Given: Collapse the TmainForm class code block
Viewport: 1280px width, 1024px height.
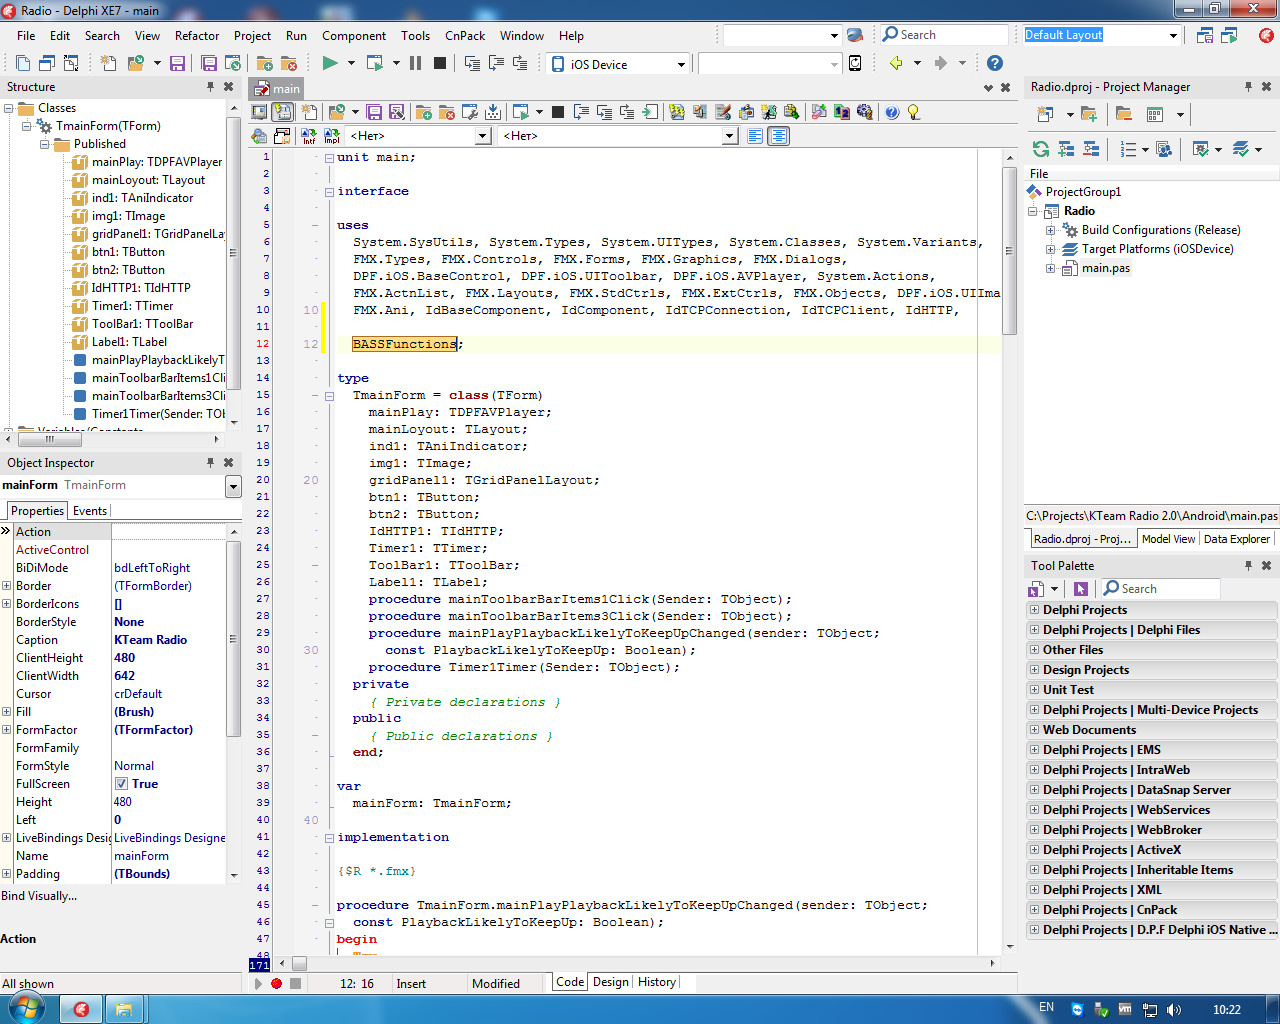Looking at the screenshot, I should (x=329, y=396).
